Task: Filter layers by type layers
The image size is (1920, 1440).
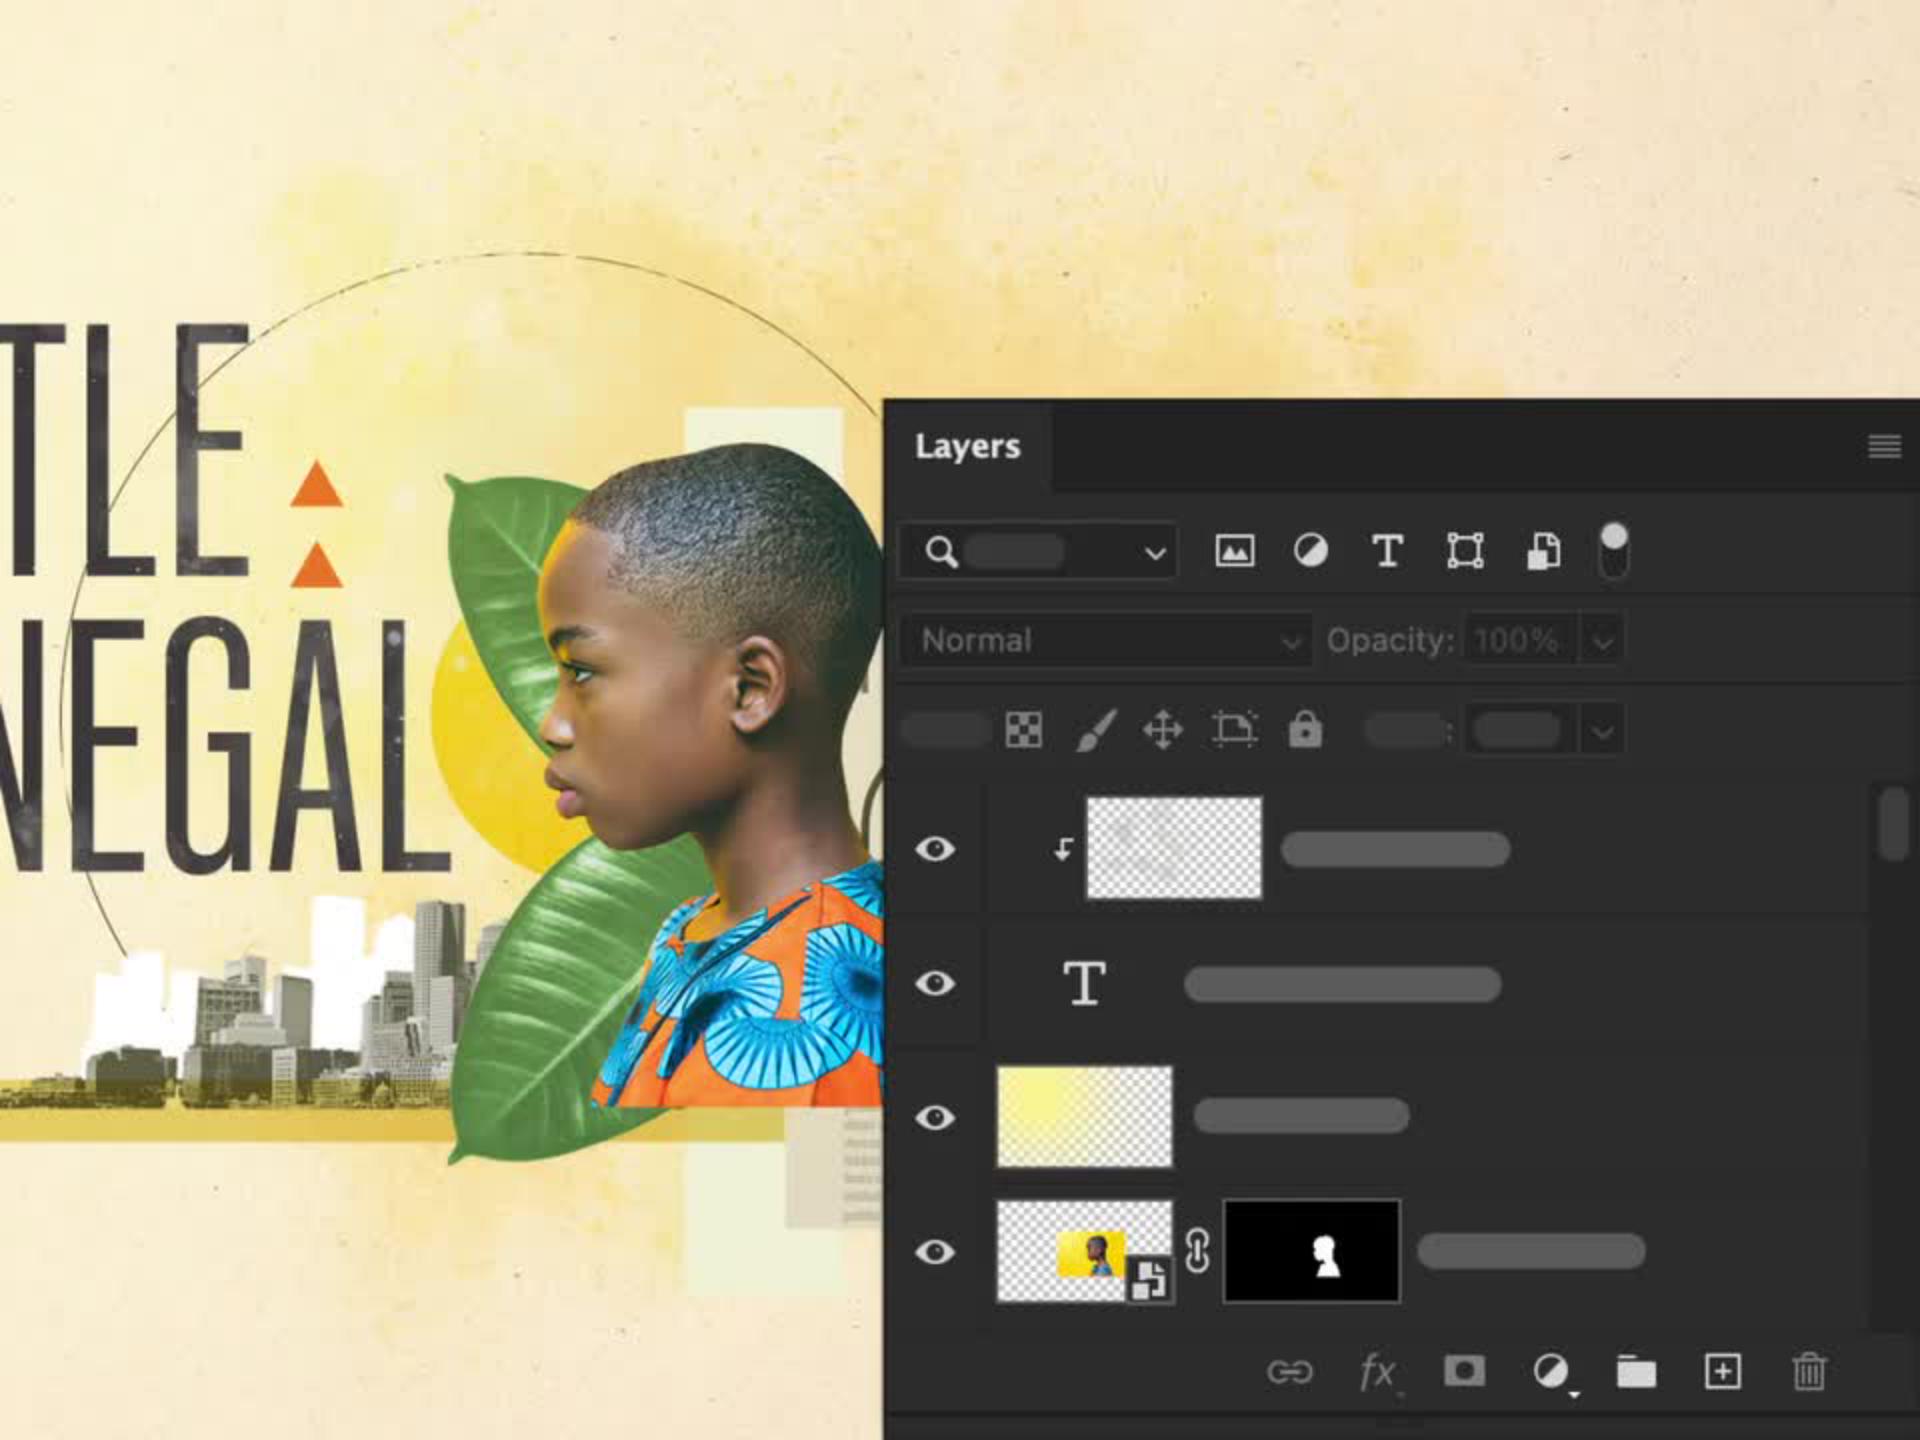Action: point(1387,551)
